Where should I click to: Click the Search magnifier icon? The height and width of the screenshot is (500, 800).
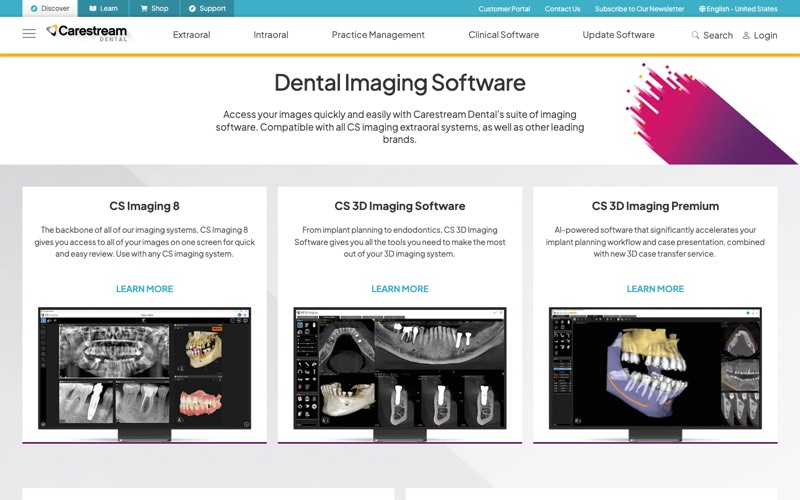[x=695, y=35]
